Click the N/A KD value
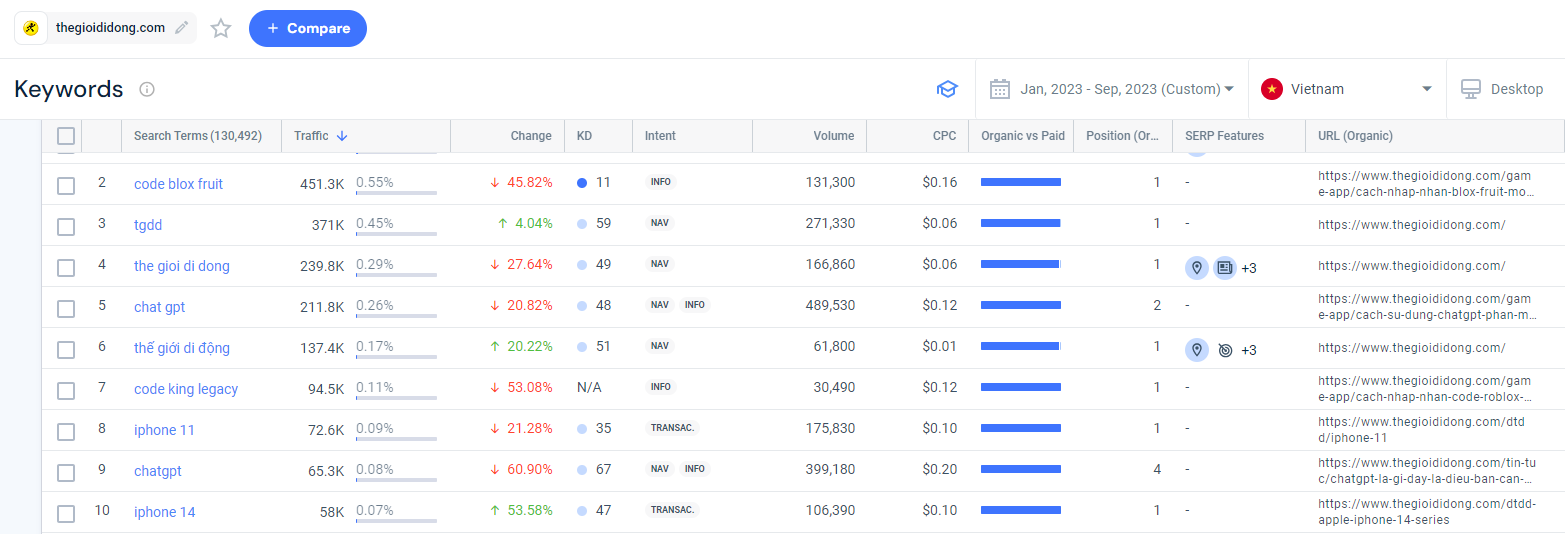The height and width of the screenshot is (534, 1565). point(589,388)
